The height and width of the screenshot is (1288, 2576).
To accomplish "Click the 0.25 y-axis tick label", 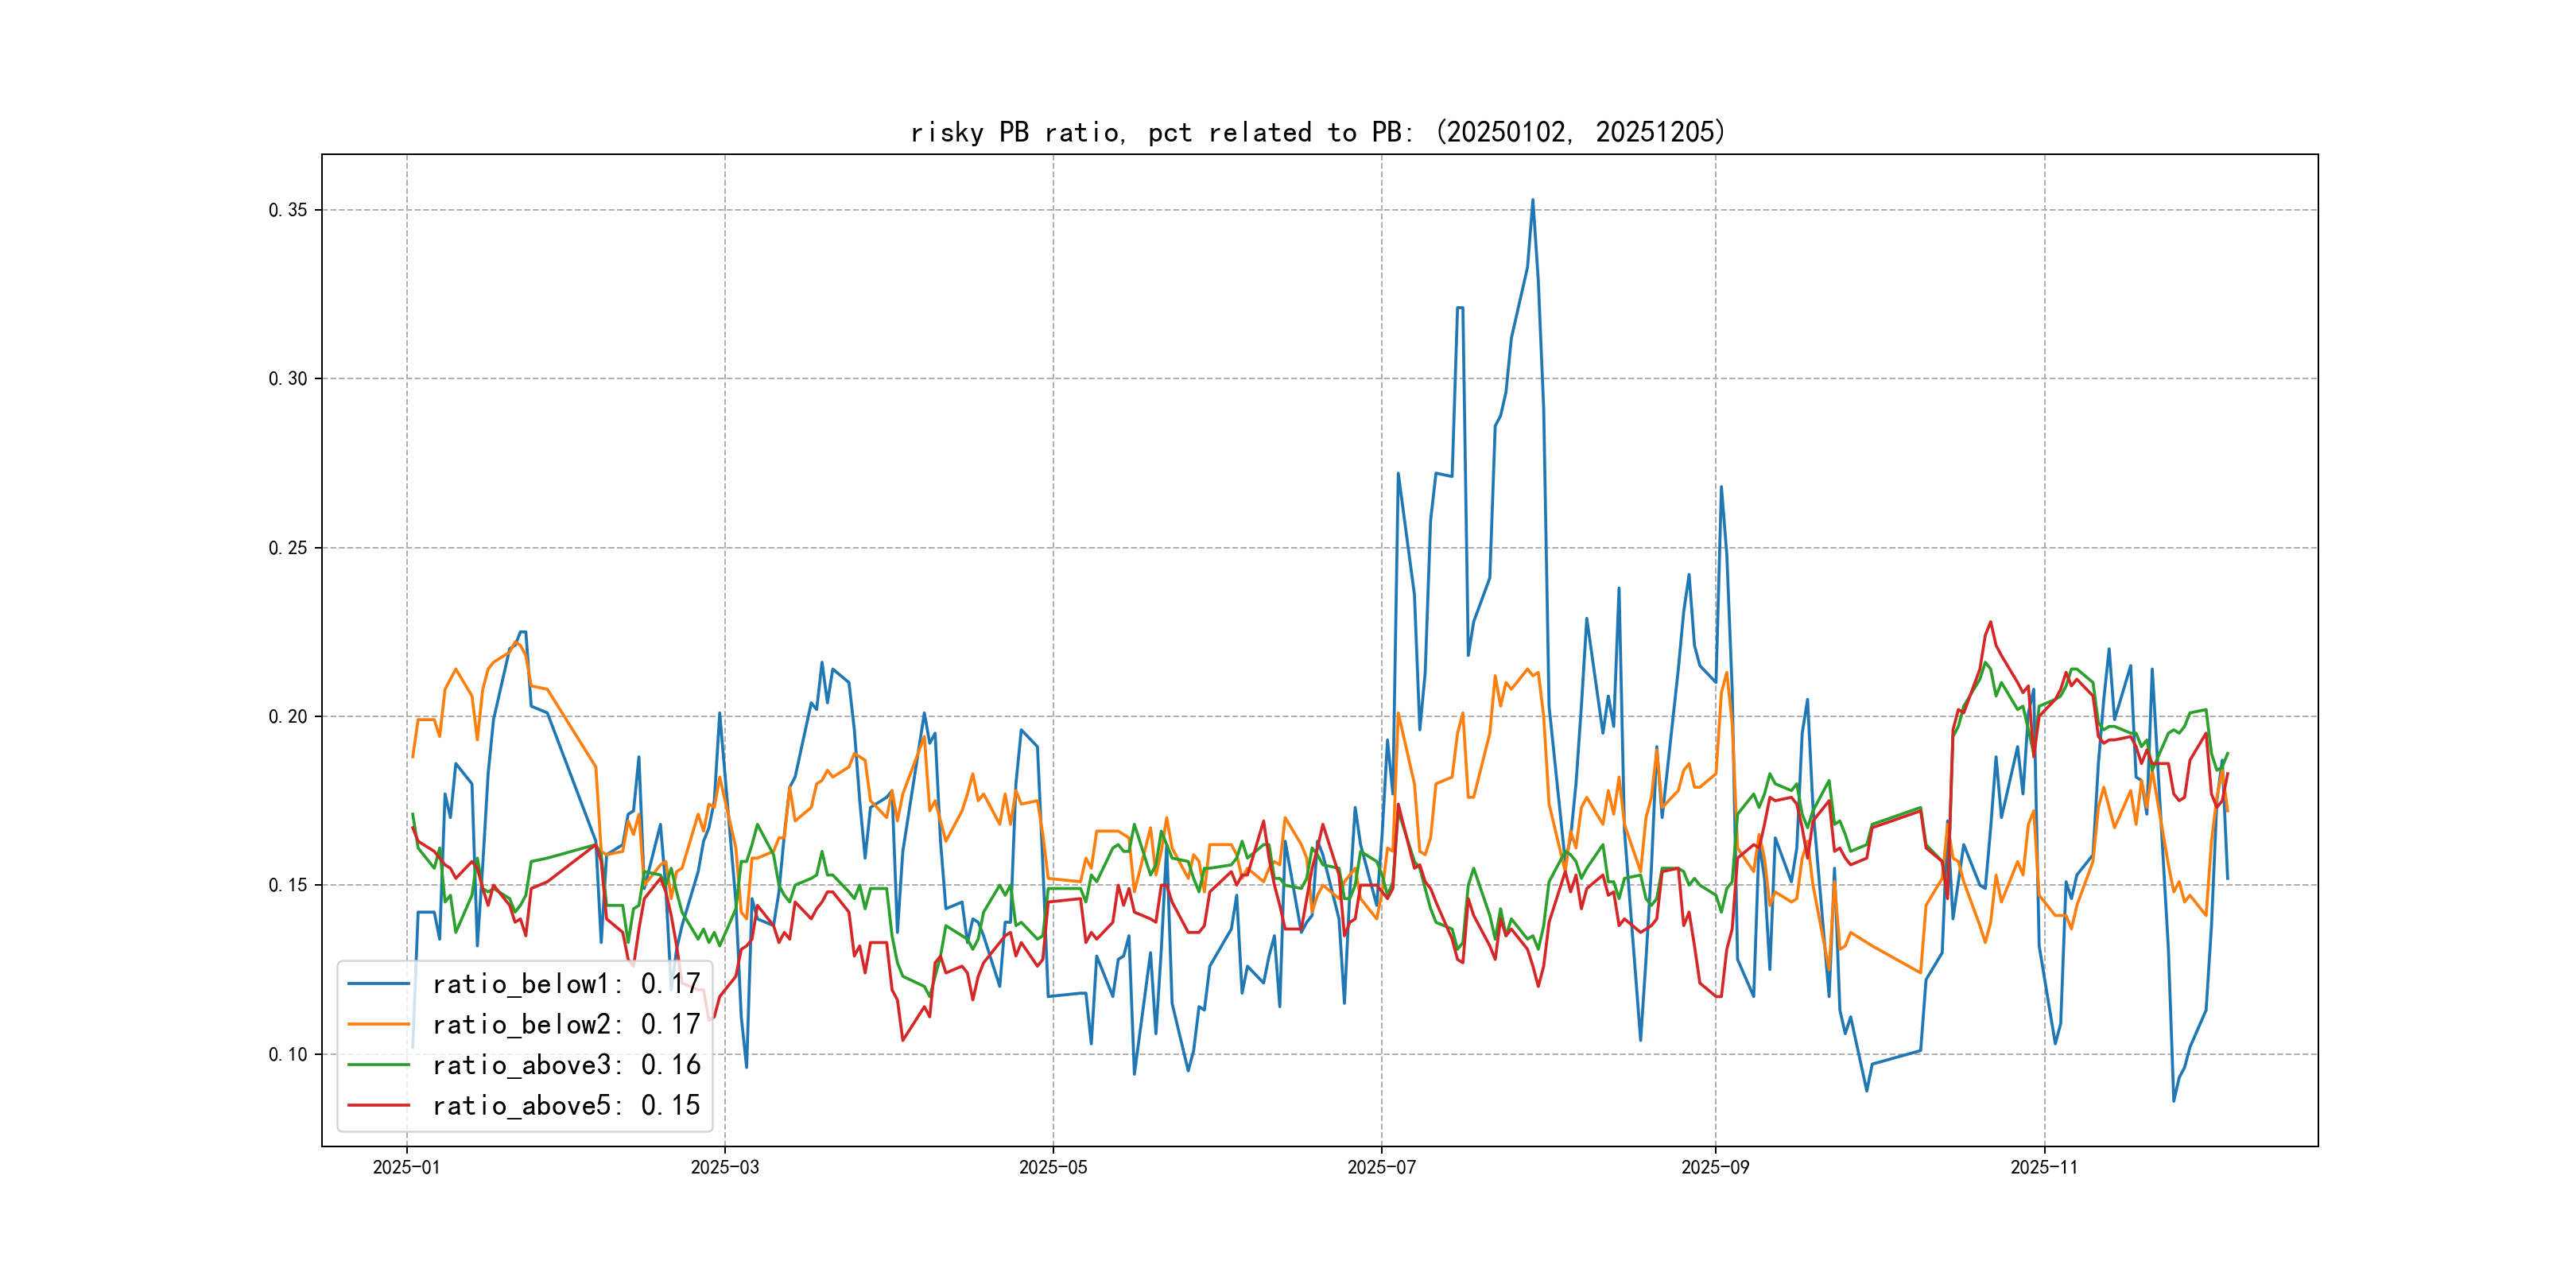I will coord(287,548).
